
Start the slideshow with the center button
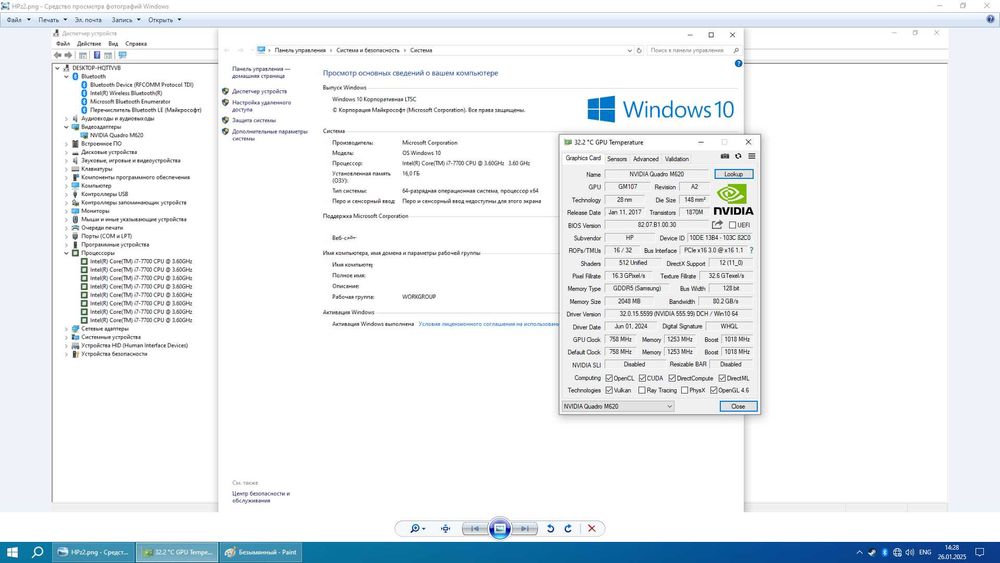click(500, 529)
